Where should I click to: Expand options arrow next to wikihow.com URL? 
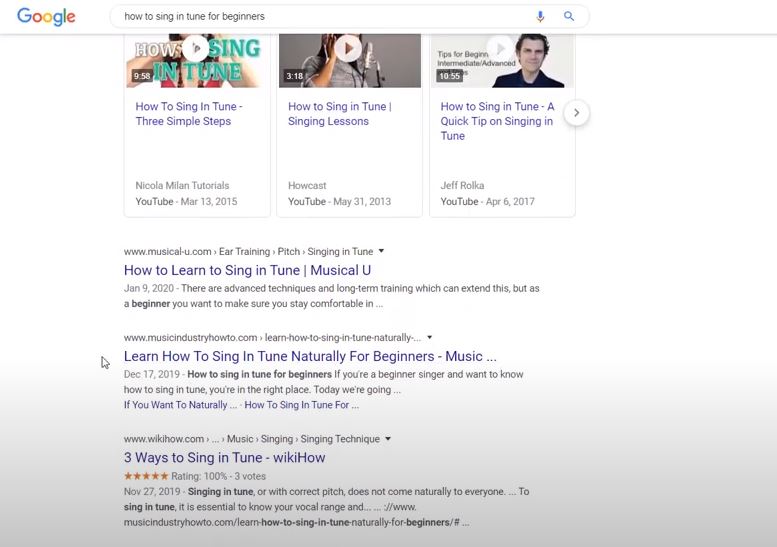(x=388, y=439)
